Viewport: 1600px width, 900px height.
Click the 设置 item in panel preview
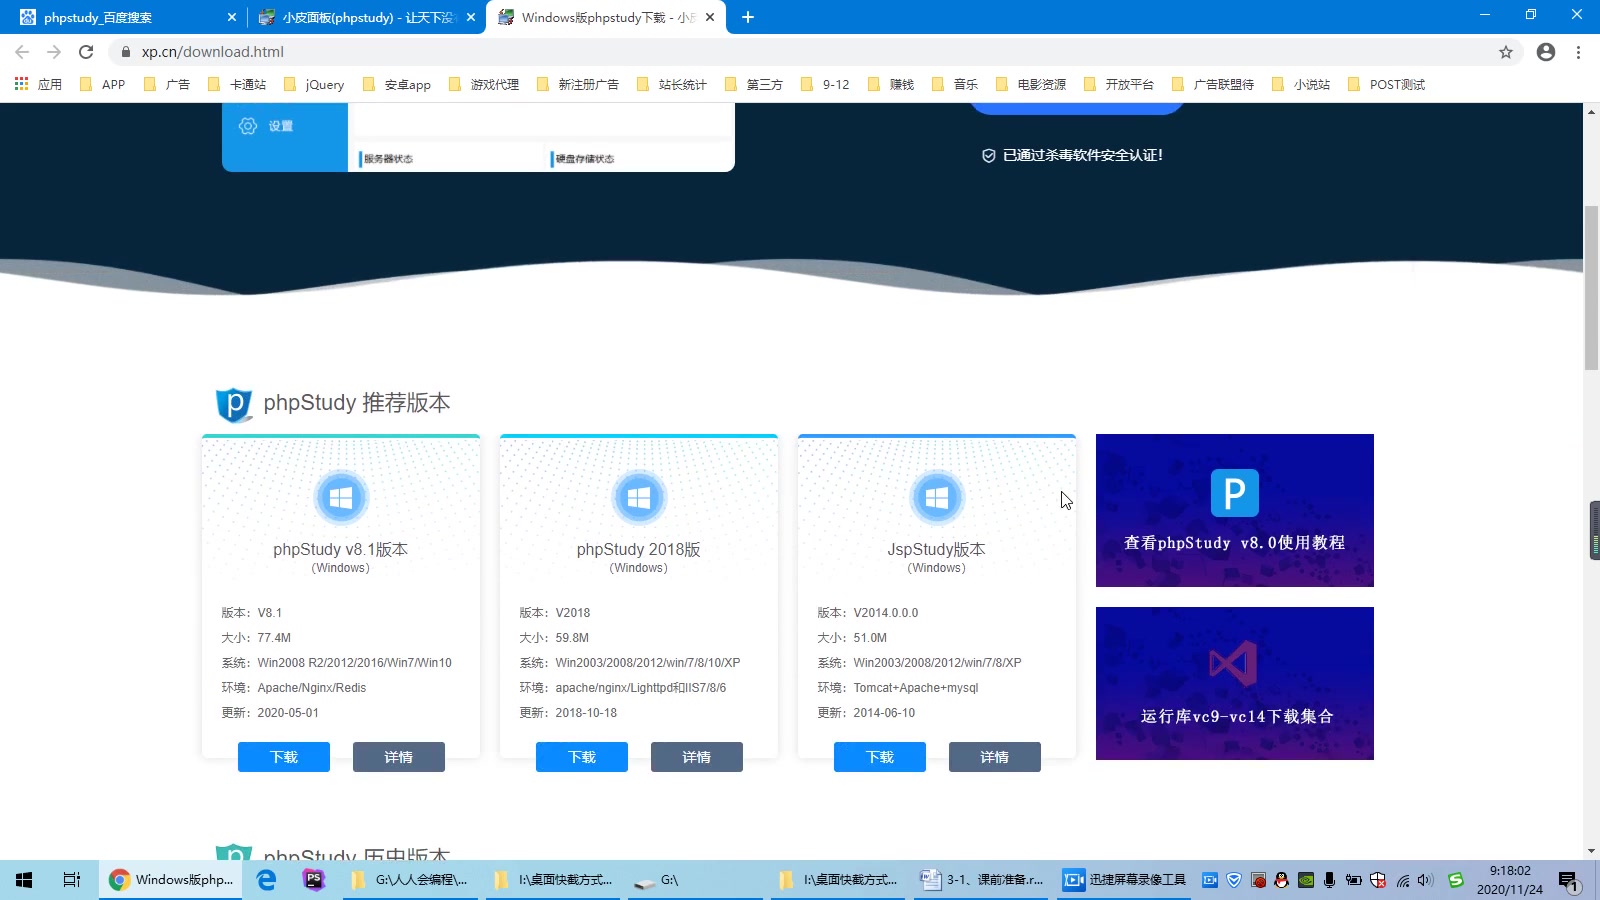pos(267,126)
